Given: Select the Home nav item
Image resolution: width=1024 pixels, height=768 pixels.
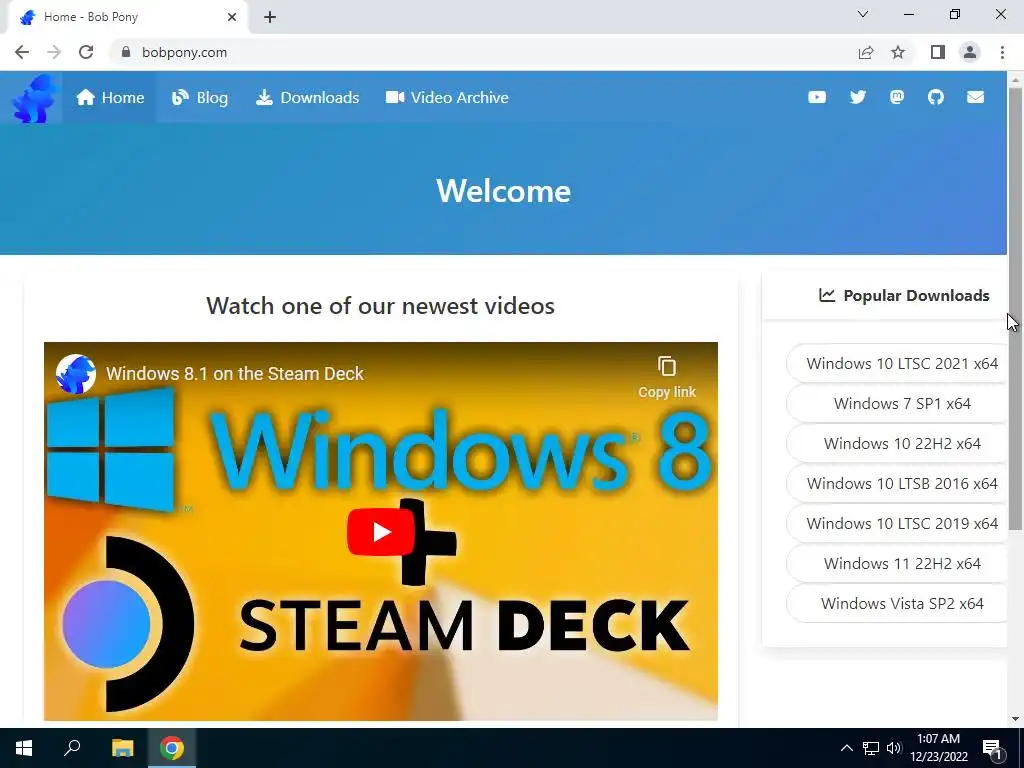Looking at the screenshot, I should coord(110,97).
